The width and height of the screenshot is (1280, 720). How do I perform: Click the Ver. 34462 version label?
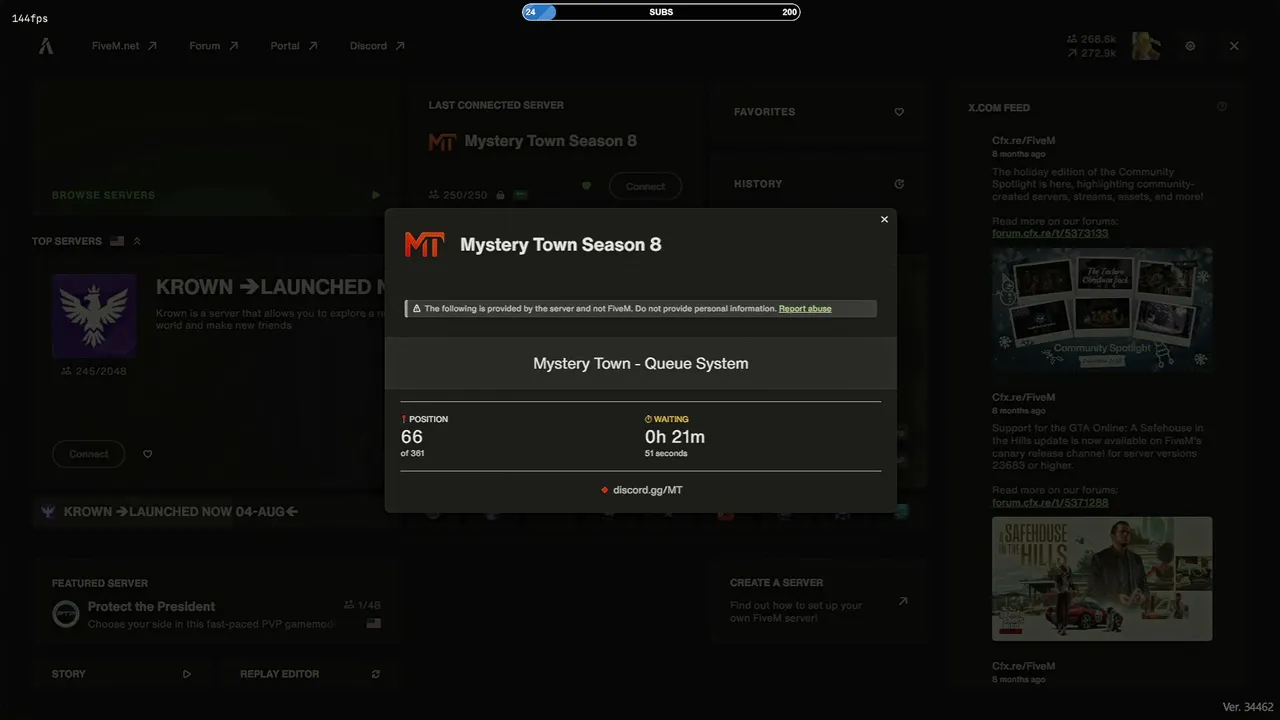[1248, 707]
